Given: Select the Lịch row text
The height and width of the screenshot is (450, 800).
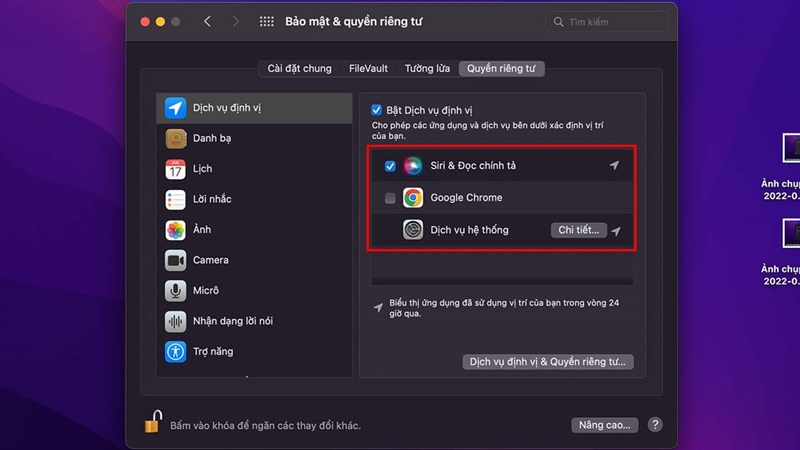Looking at the screenshot, I should click(x=203, y=169).
